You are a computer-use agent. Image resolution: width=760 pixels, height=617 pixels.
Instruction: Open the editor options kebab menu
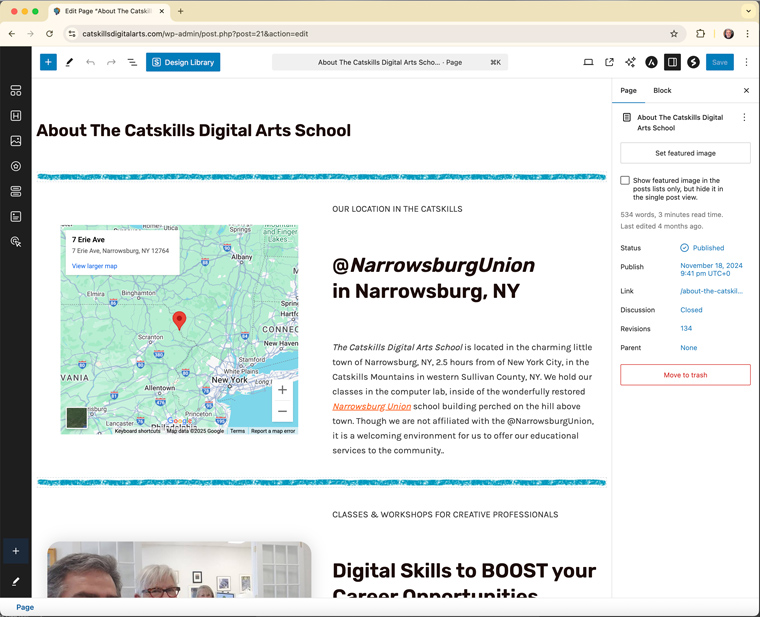746,62
